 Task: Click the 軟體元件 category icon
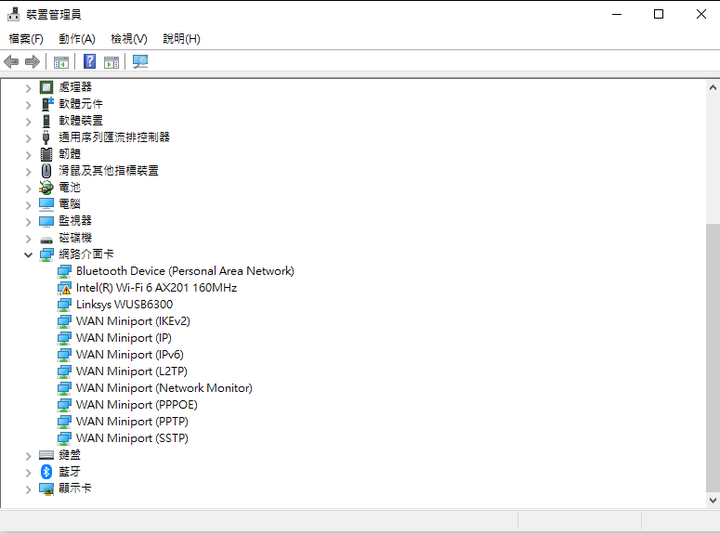tap(46, 104)
